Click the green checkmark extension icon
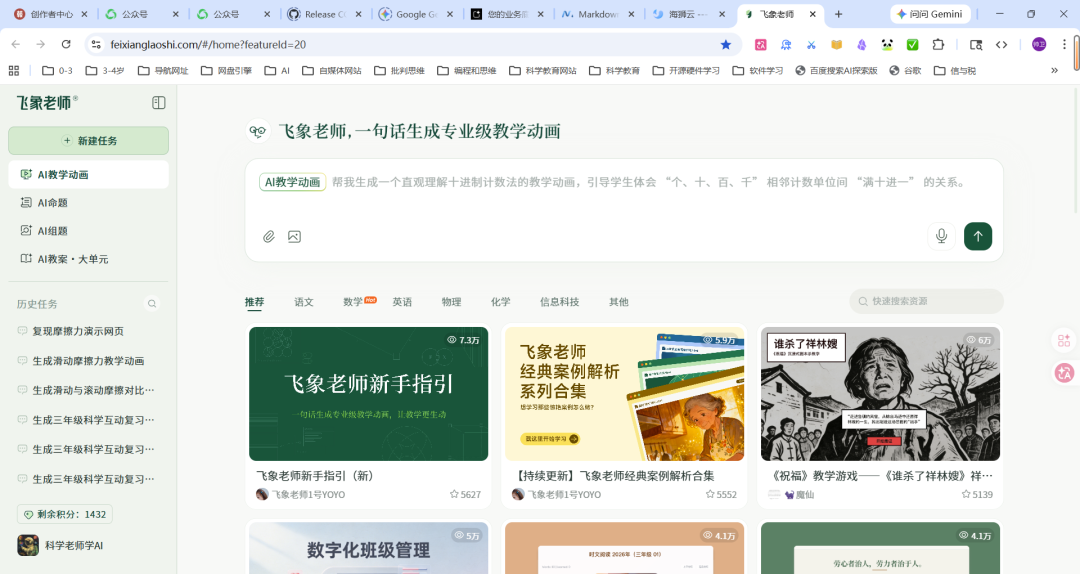Screen dimensions: 1080x574 [913, 44]
